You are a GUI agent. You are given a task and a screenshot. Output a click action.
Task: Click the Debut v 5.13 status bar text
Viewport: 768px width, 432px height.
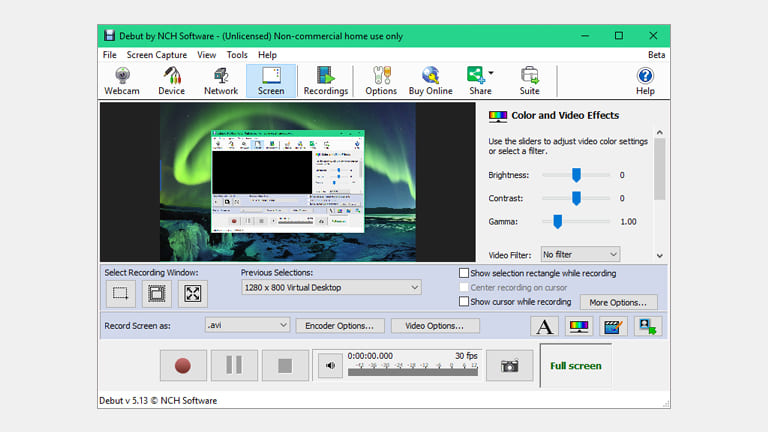[x=158, y=401]
